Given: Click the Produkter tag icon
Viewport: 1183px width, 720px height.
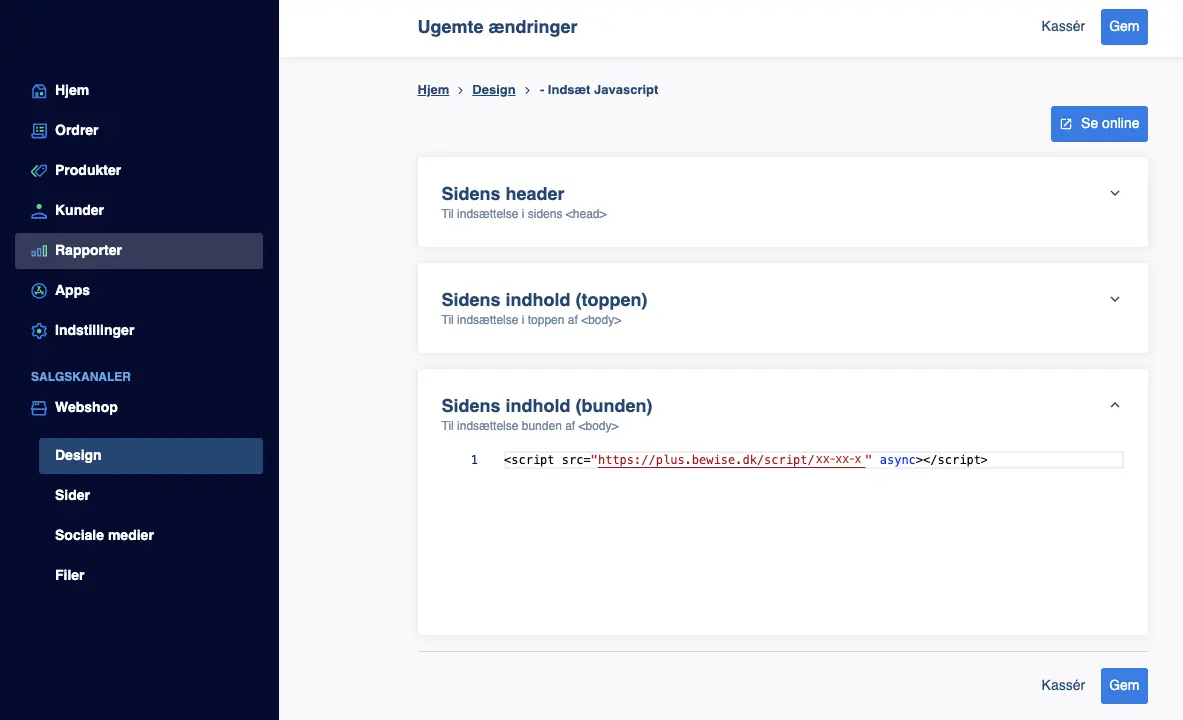Looking at the screenshot, I should [39, 171].
